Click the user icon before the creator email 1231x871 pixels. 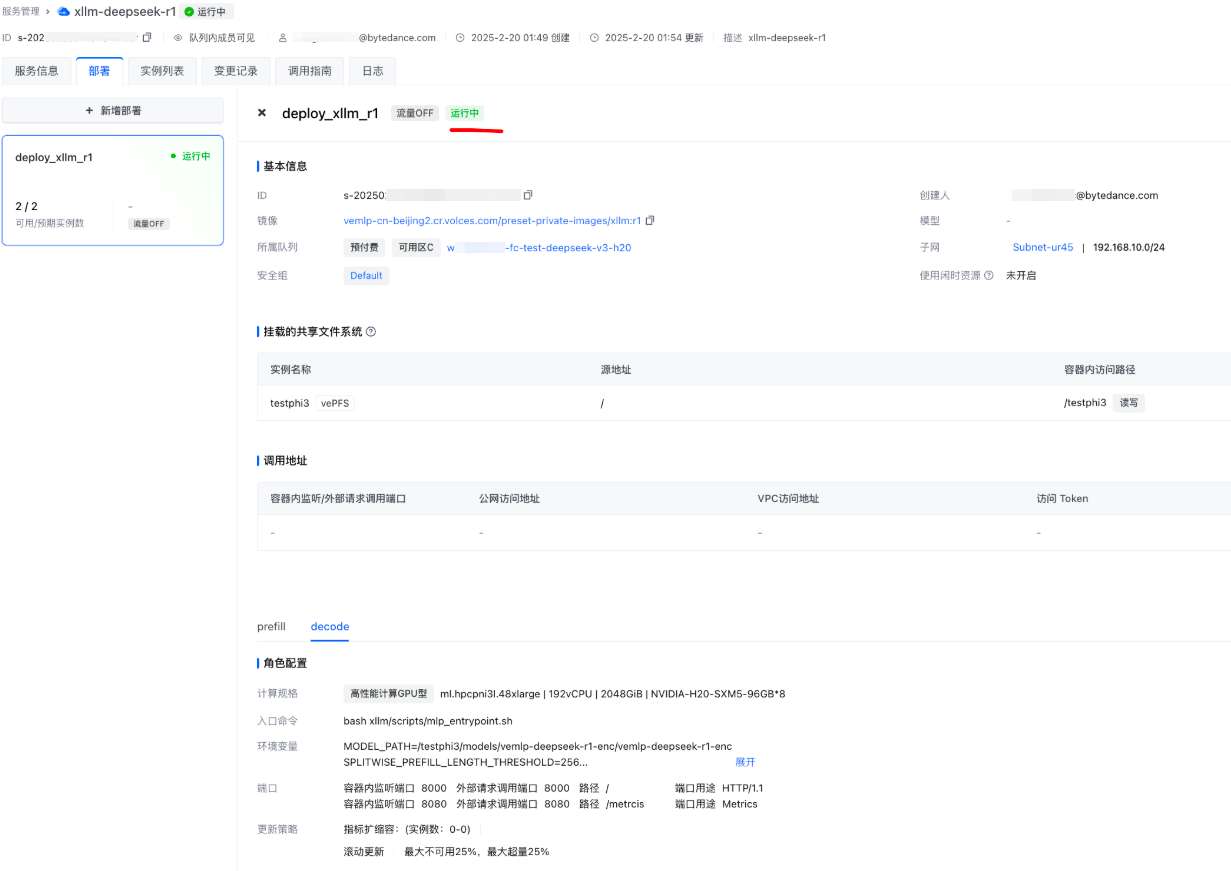click(x=283, y=38)
